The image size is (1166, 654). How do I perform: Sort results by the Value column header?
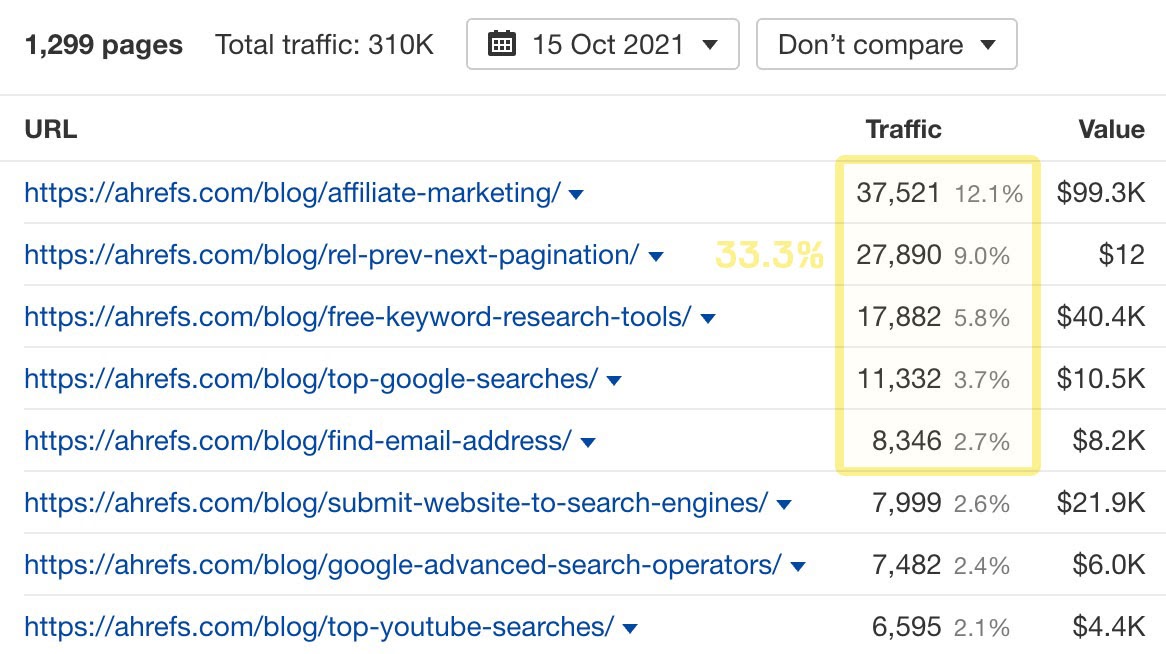pyautogui.click(x=1111, y=129)
